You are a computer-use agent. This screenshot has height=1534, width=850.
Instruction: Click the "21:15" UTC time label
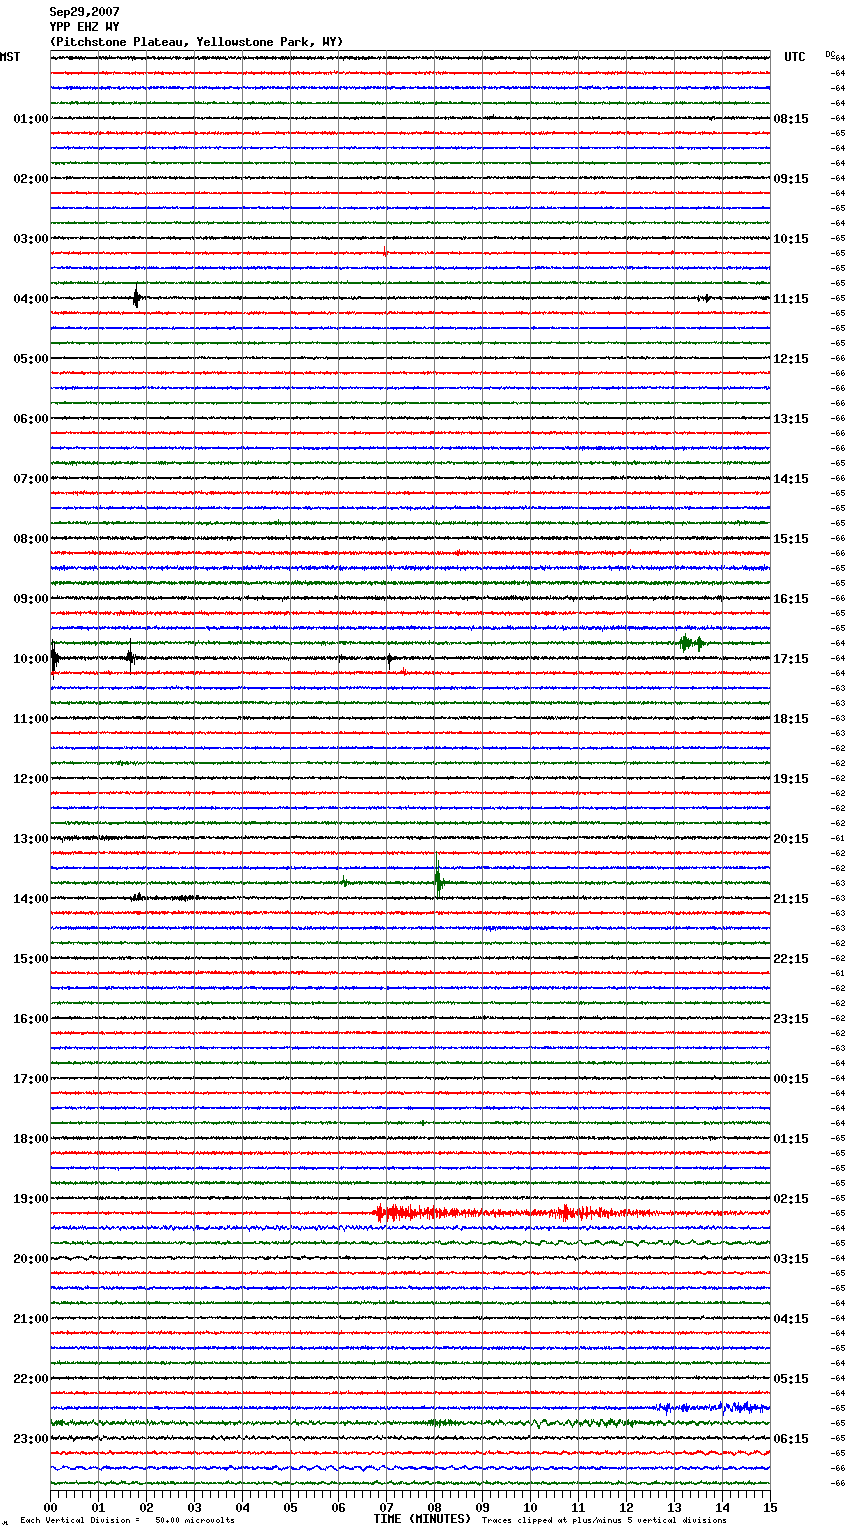coord(791,899)
